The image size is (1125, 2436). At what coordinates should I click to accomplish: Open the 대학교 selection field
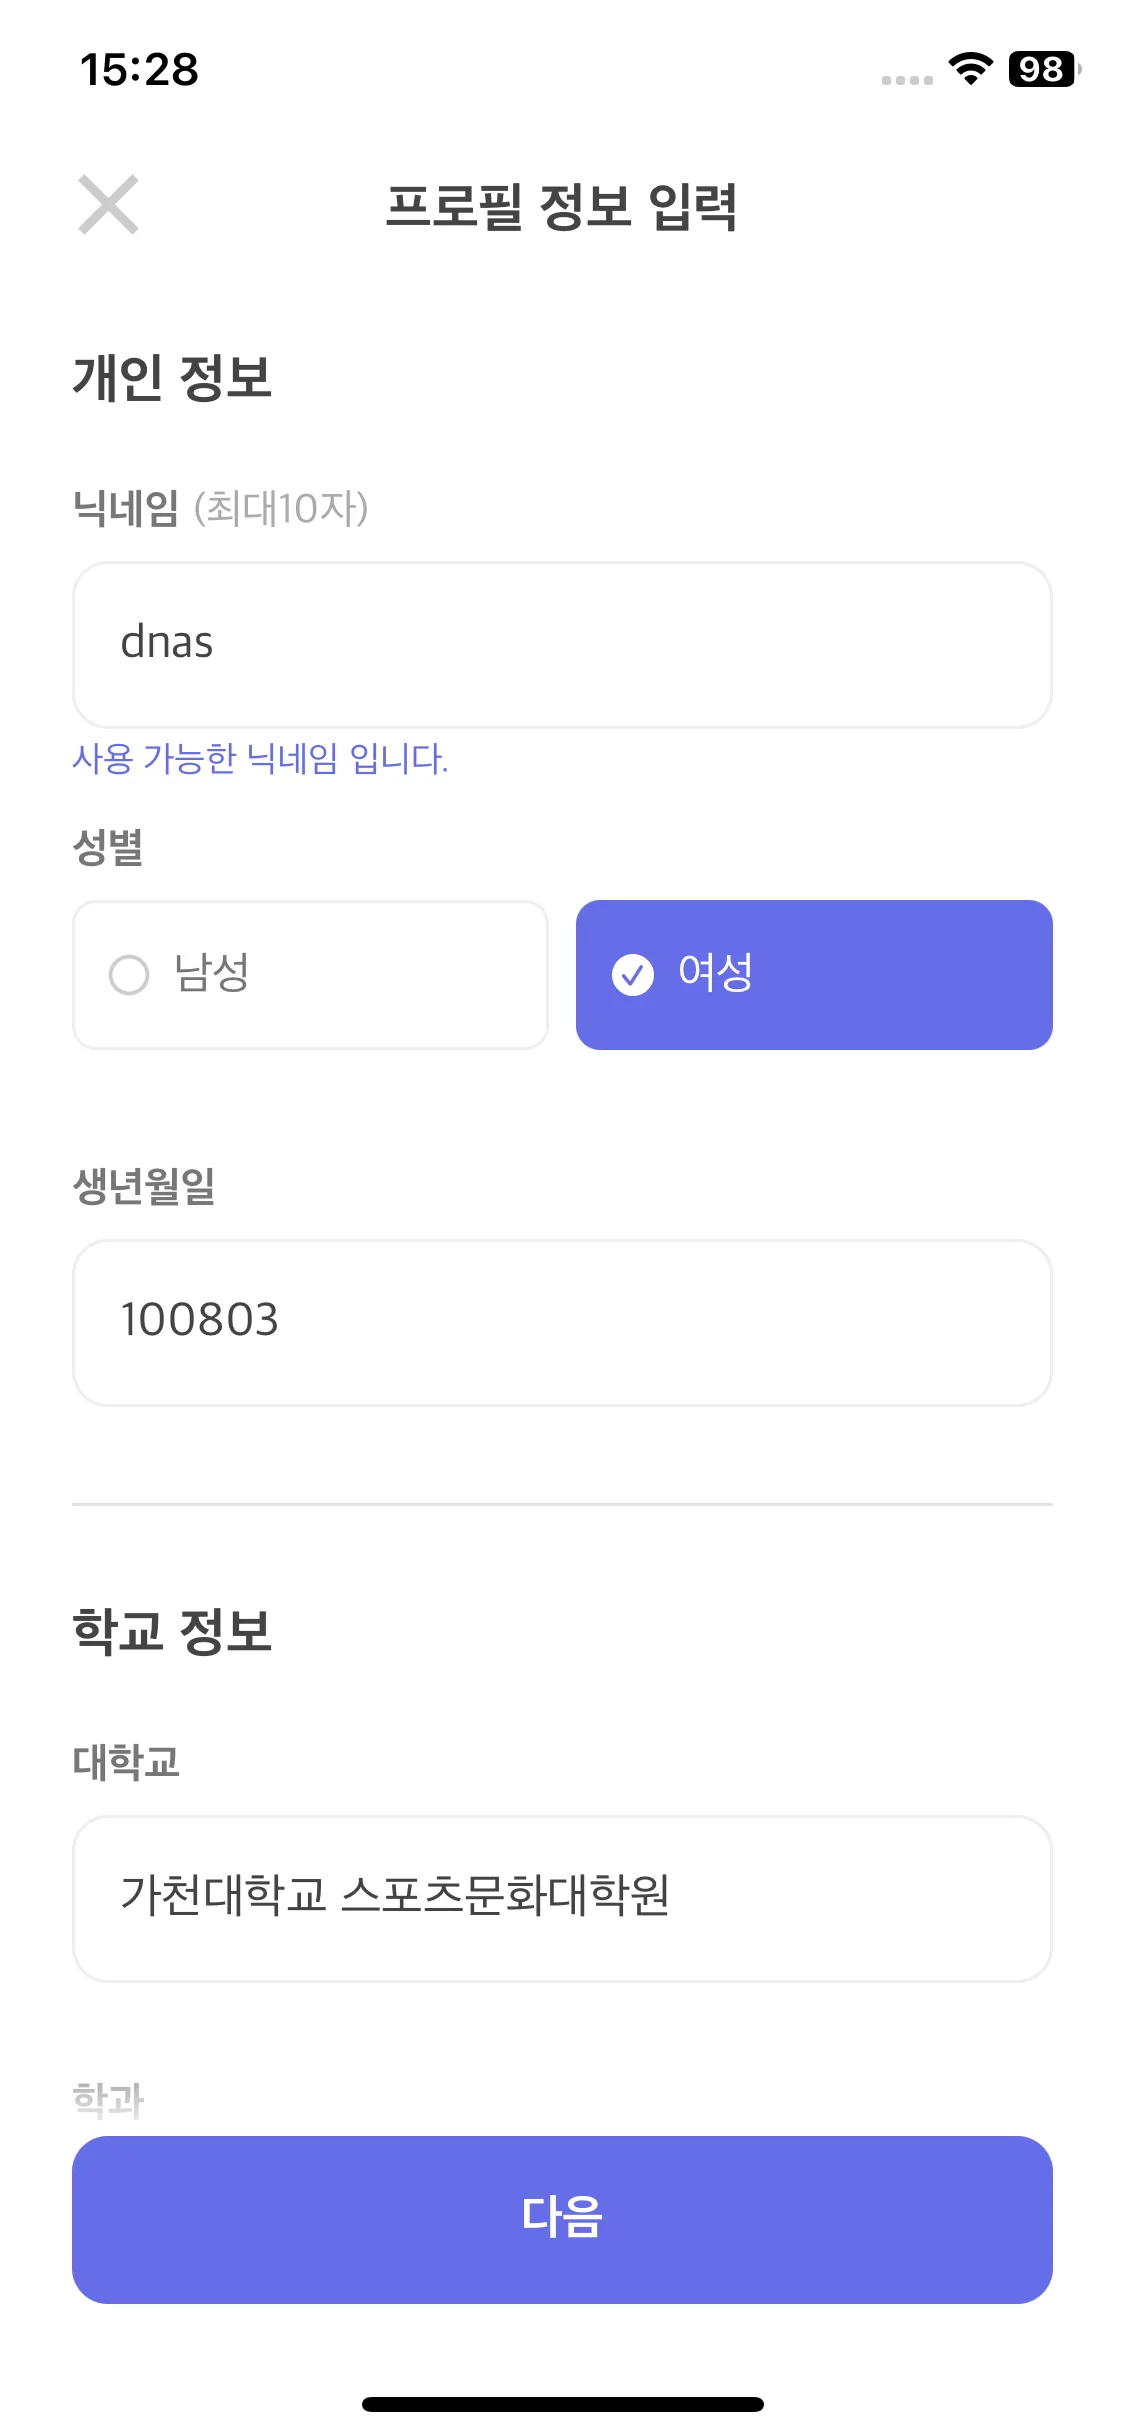562,1899
